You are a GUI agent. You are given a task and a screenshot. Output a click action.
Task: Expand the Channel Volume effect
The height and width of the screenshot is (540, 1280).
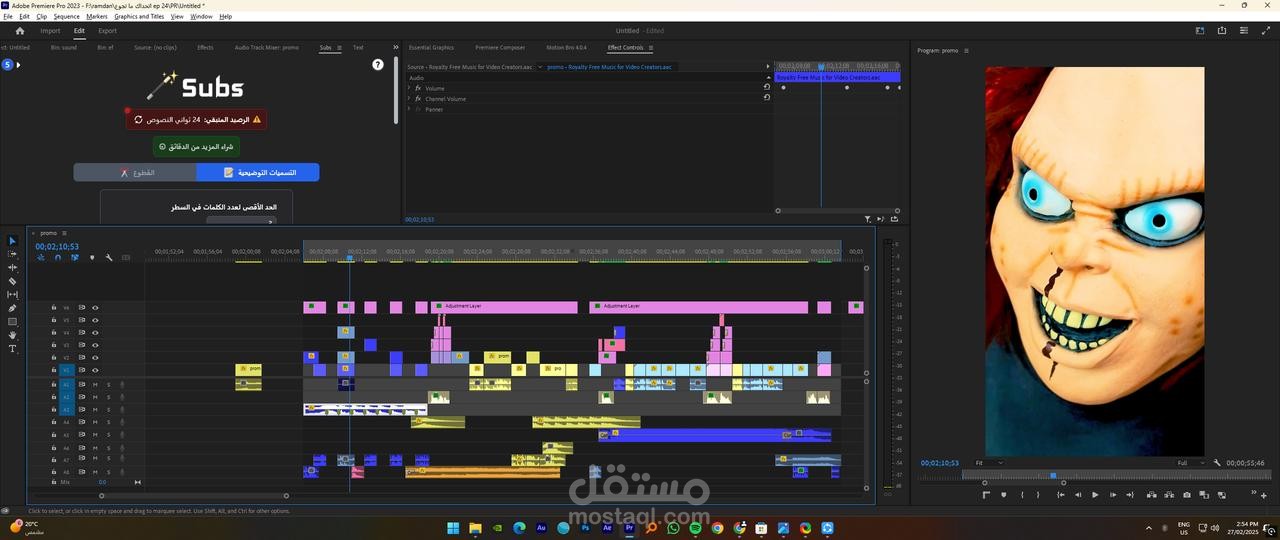pos(409,99)
